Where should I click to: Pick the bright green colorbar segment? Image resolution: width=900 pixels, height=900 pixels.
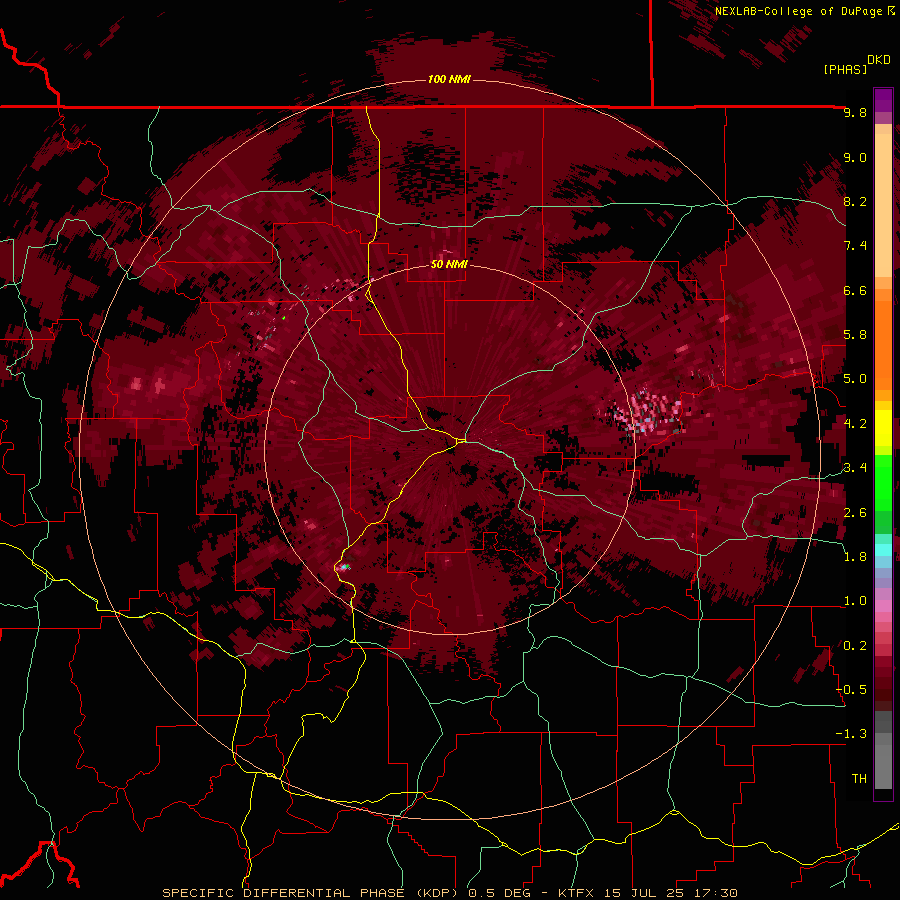[x=883, y=482]
